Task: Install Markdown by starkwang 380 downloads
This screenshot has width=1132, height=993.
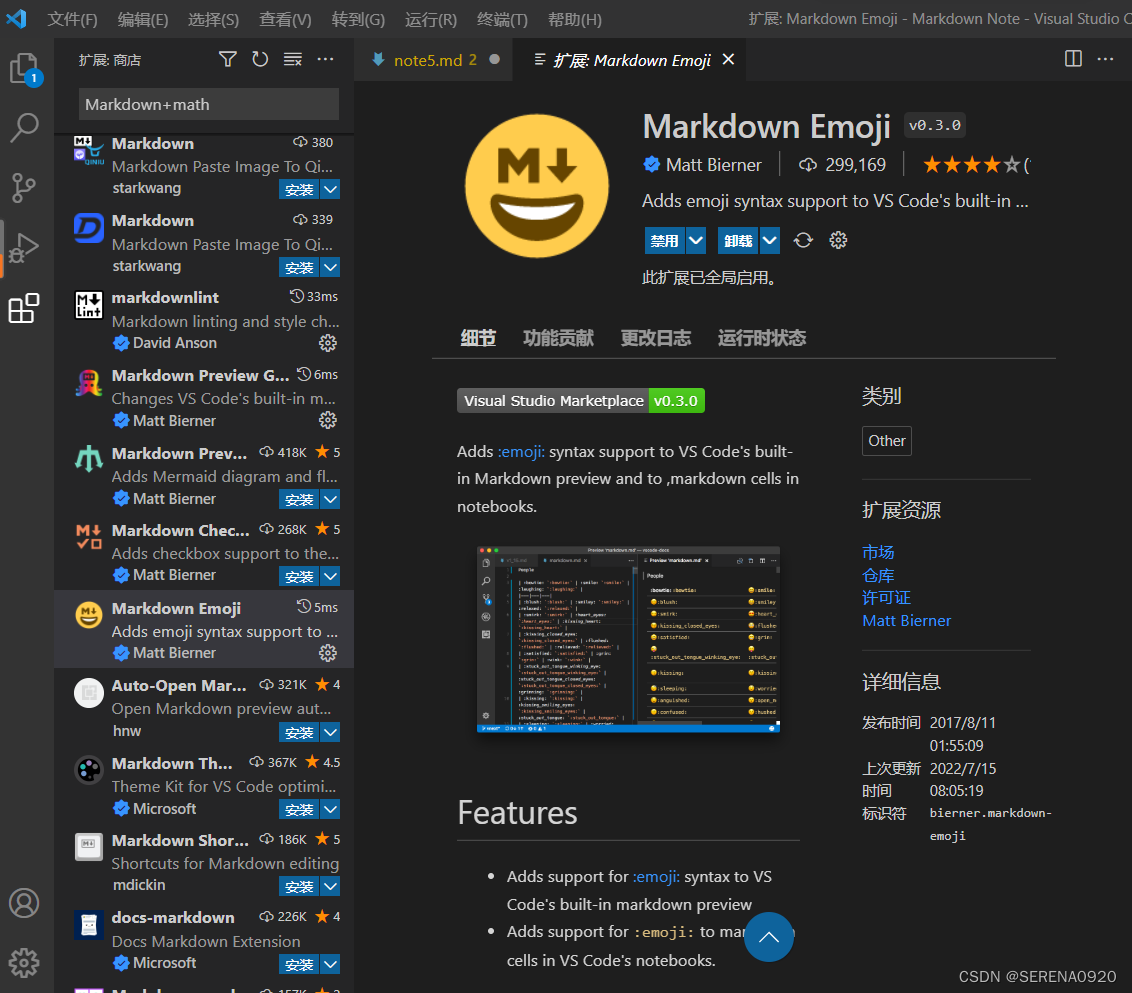Action: (299, 190)
